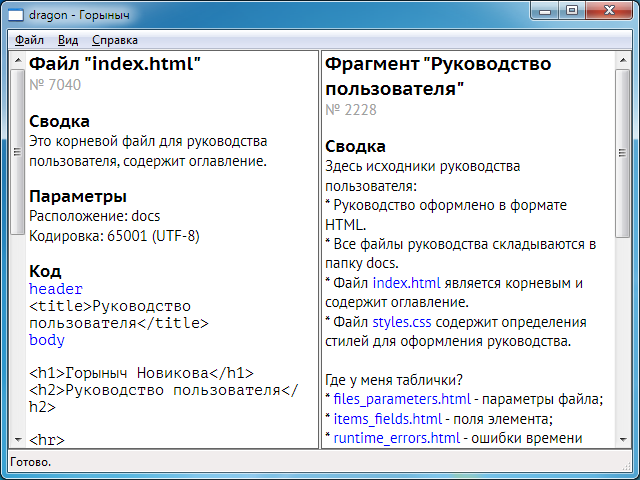The height and width of the screenshot is (480, 640).
Task: Click the Фрагмент "Руководство пользователя" heading
Action: (438, 76)
